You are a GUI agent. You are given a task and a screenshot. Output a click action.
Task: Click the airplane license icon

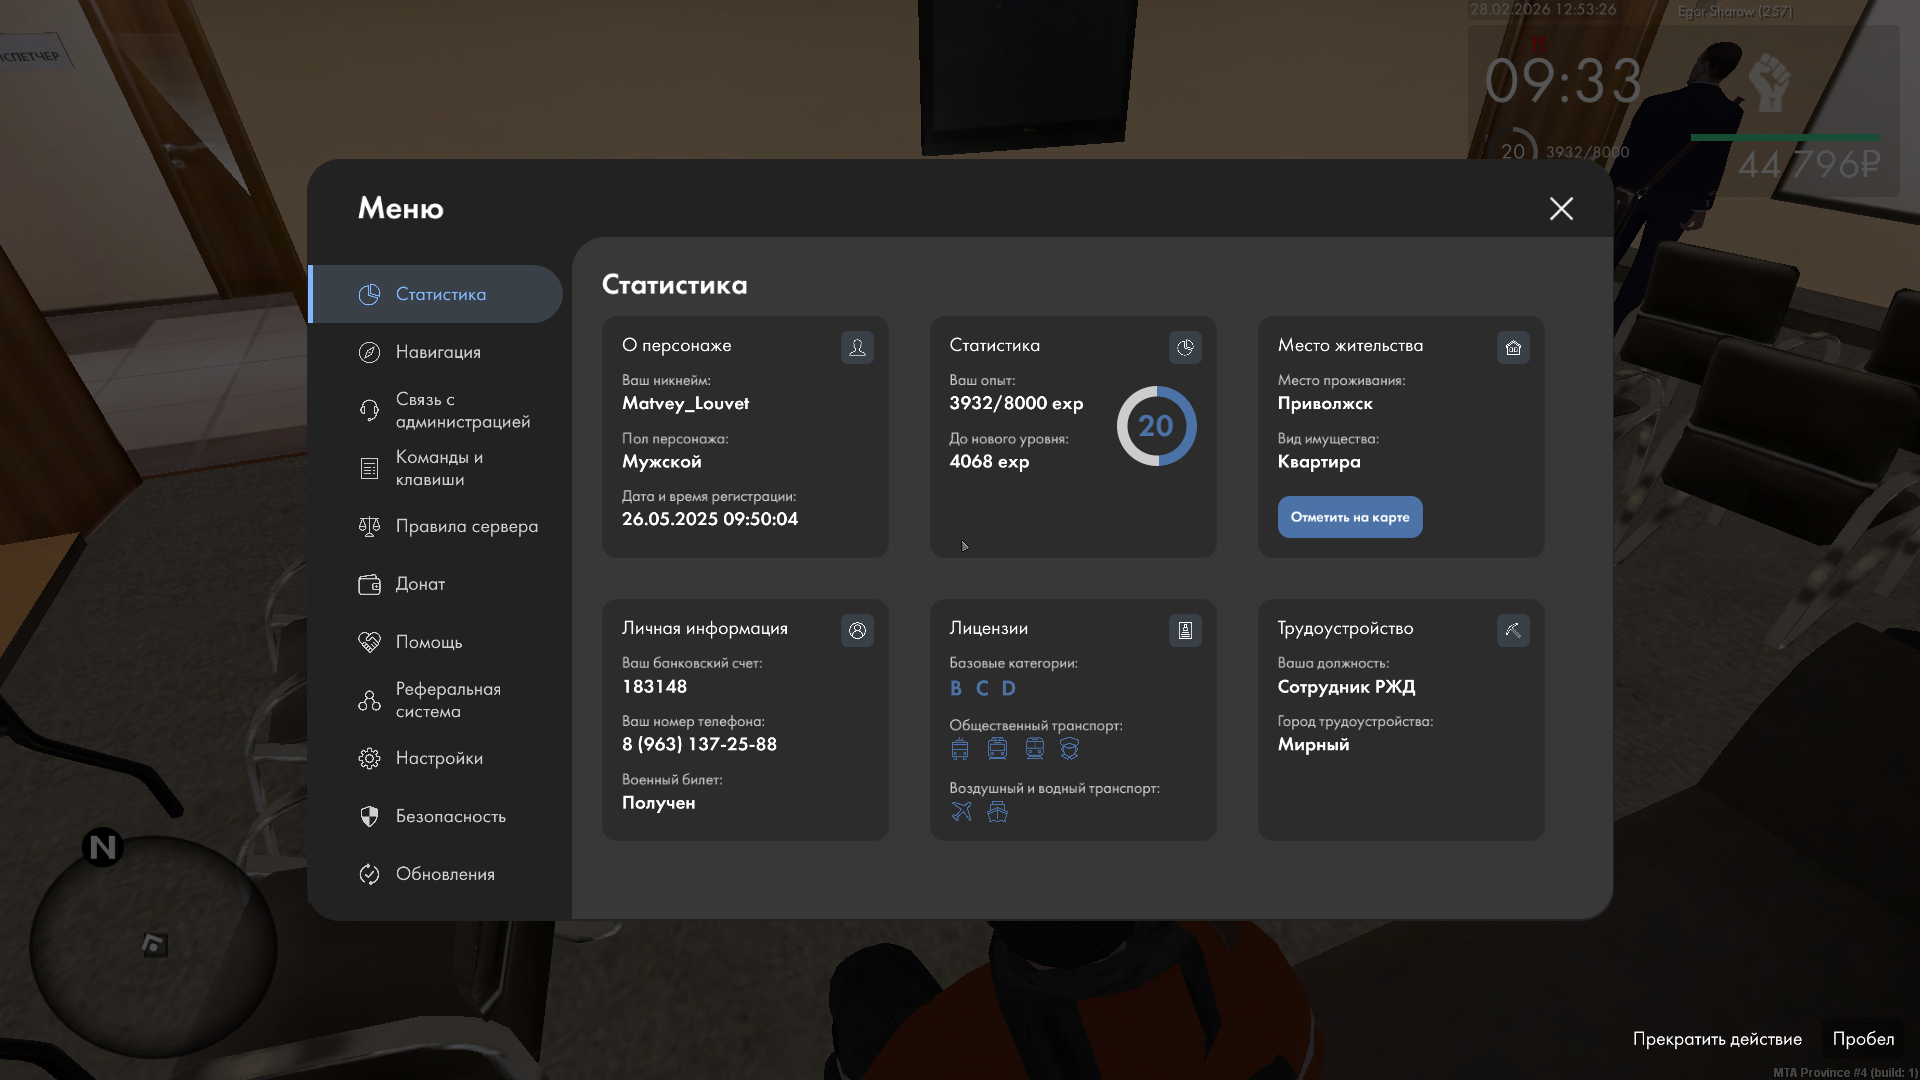tap(961, 812)
